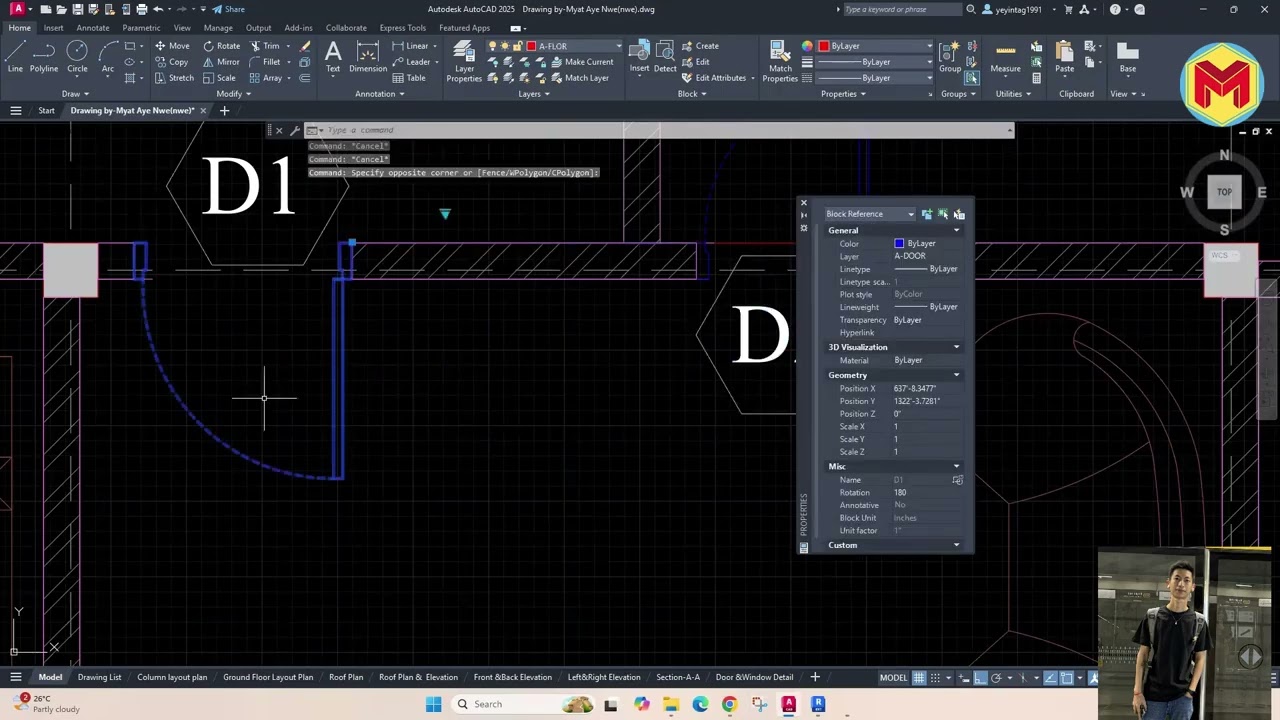The width and height of the screenshot is (1280, 720).
Task: Switch to Ground Floor Layout Plan tab
Action: click(268, 677)
